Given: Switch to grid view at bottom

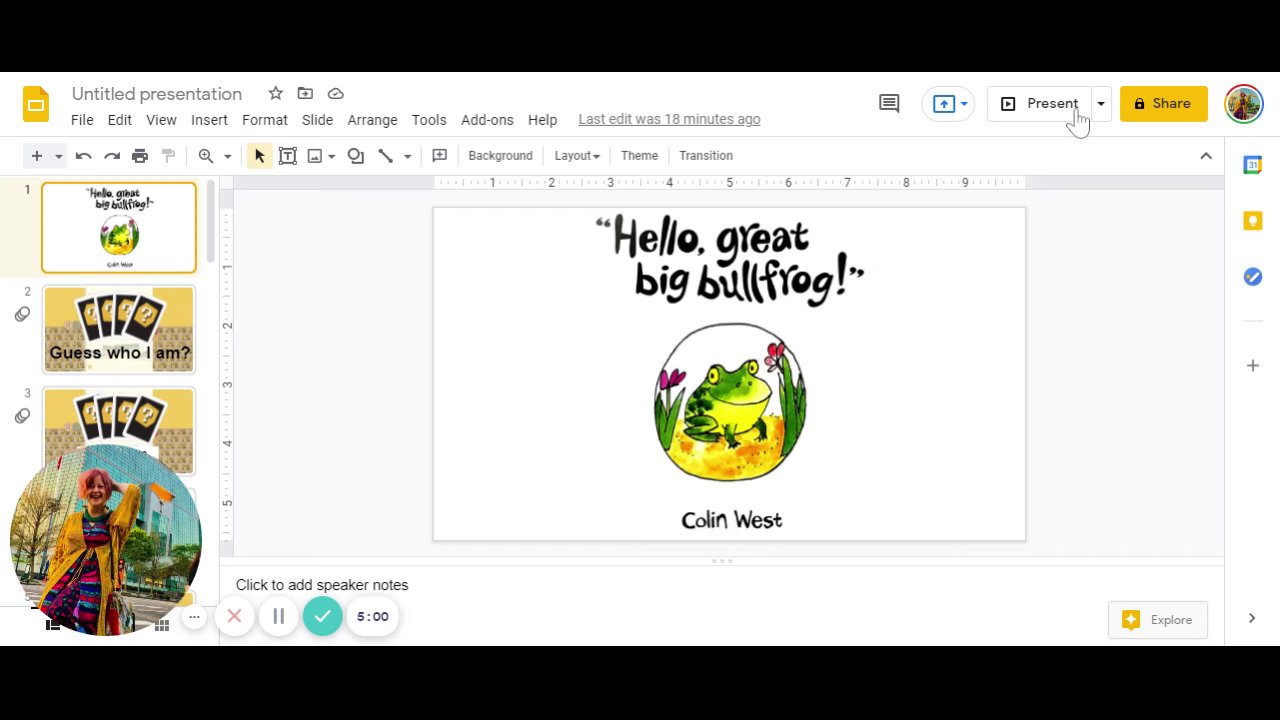Looking at the screenshot, I should (161, 625).
